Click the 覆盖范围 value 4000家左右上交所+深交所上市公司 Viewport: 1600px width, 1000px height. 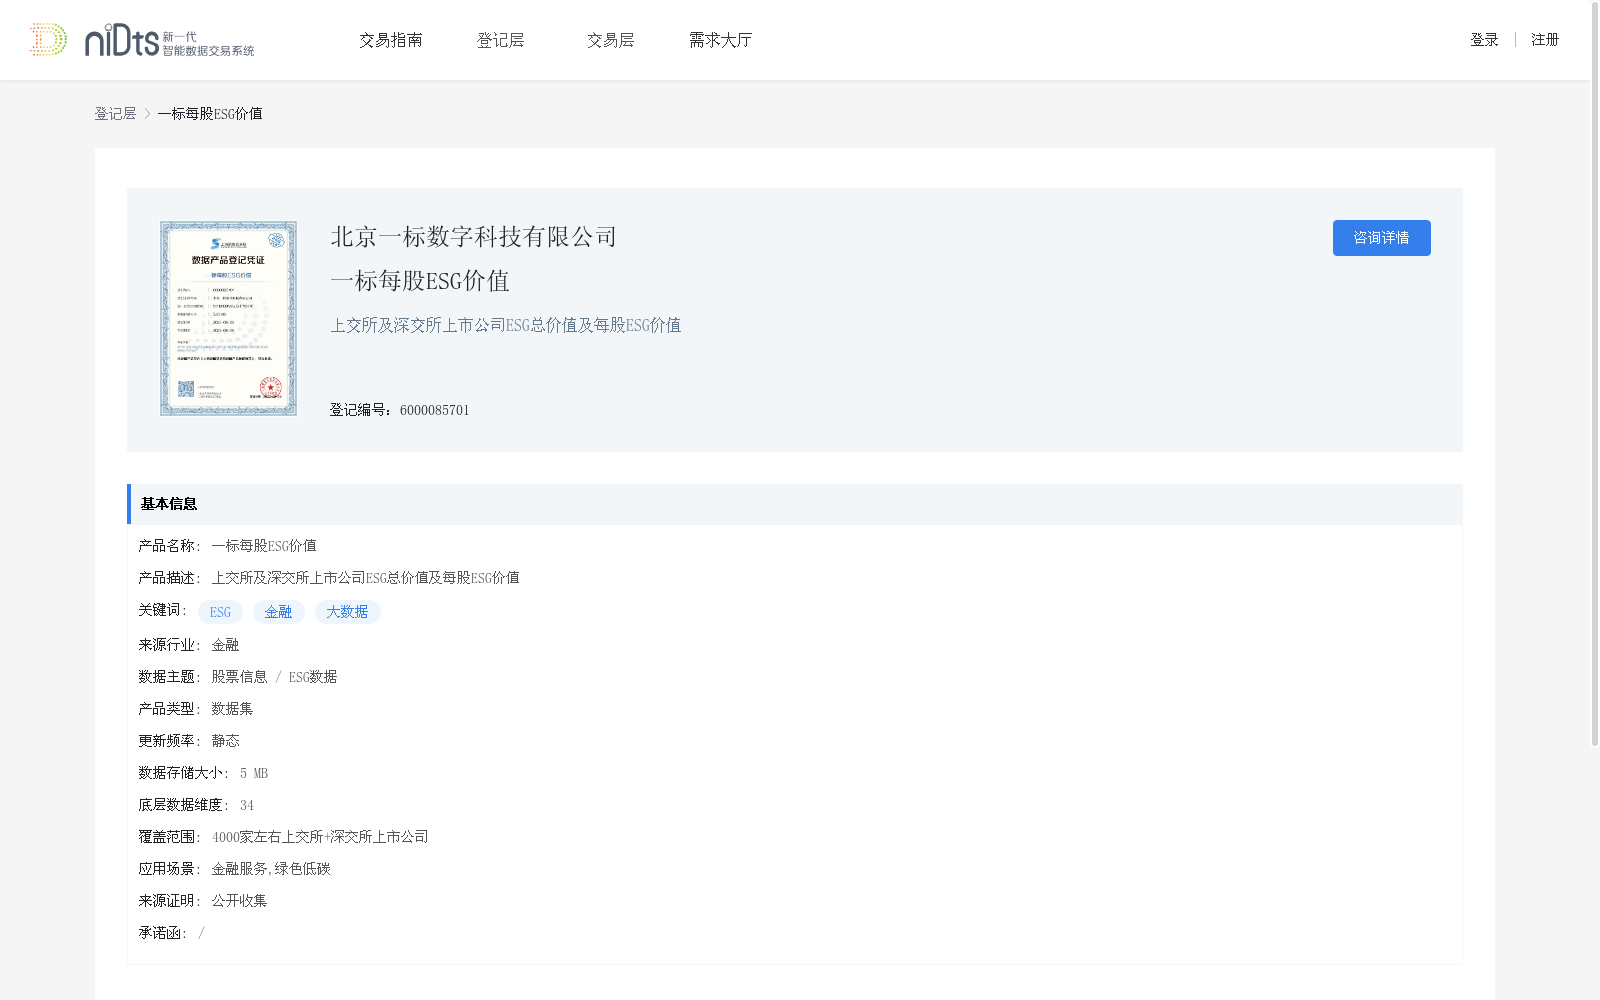[x=320, y=837]
